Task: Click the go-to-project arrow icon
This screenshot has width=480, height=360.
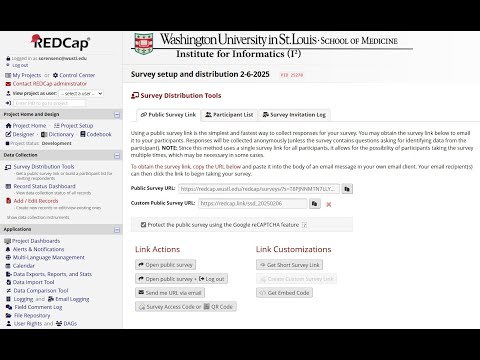Action: (8, 103)
